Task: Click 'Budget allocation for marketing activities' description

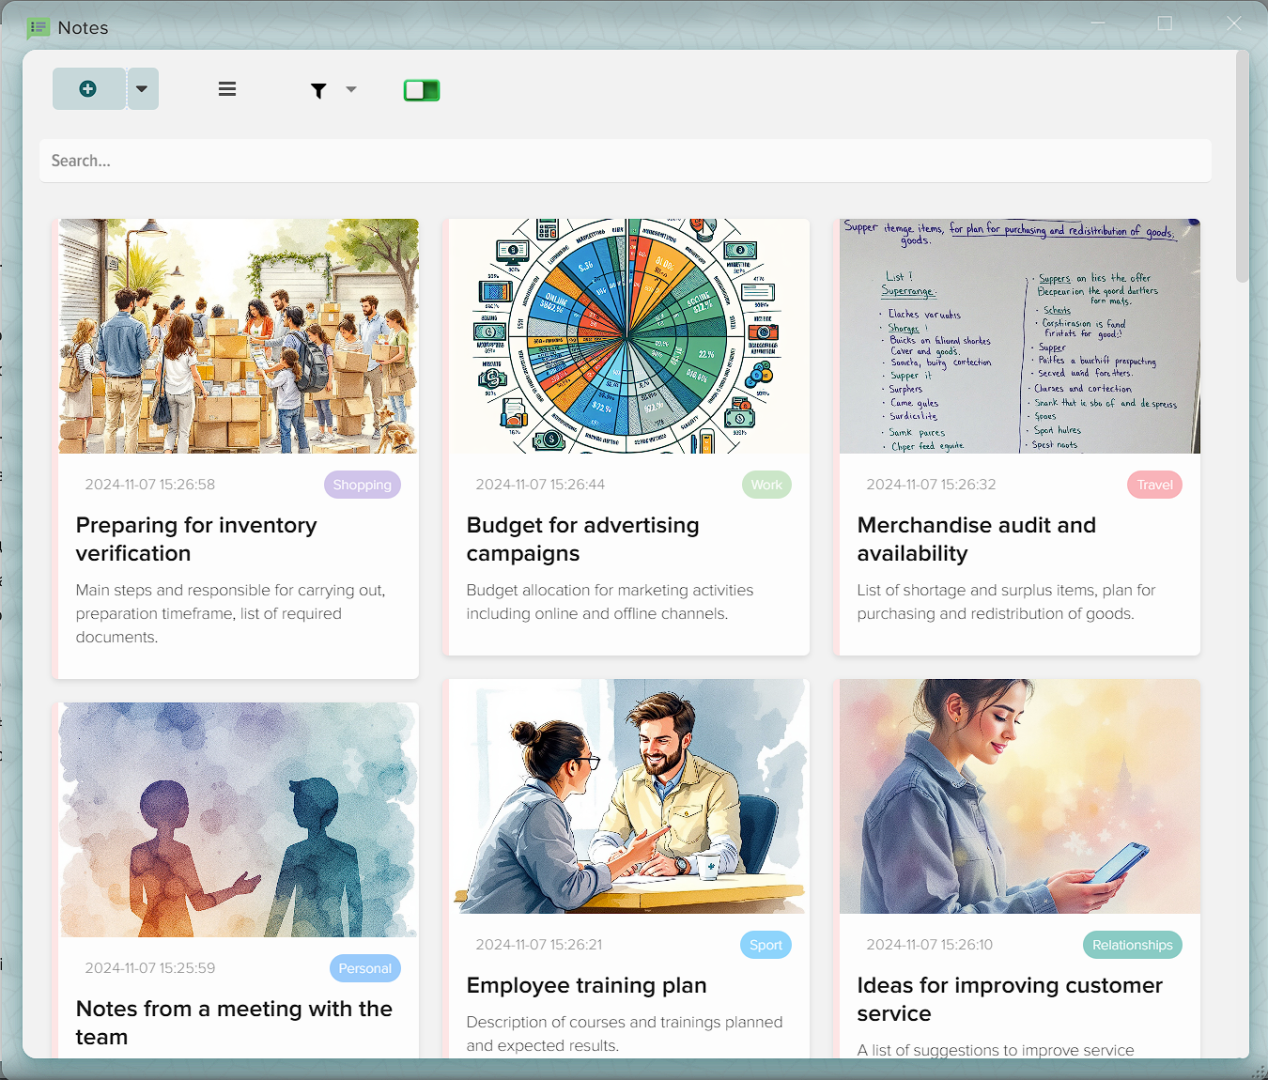Action: coord(610,602)
